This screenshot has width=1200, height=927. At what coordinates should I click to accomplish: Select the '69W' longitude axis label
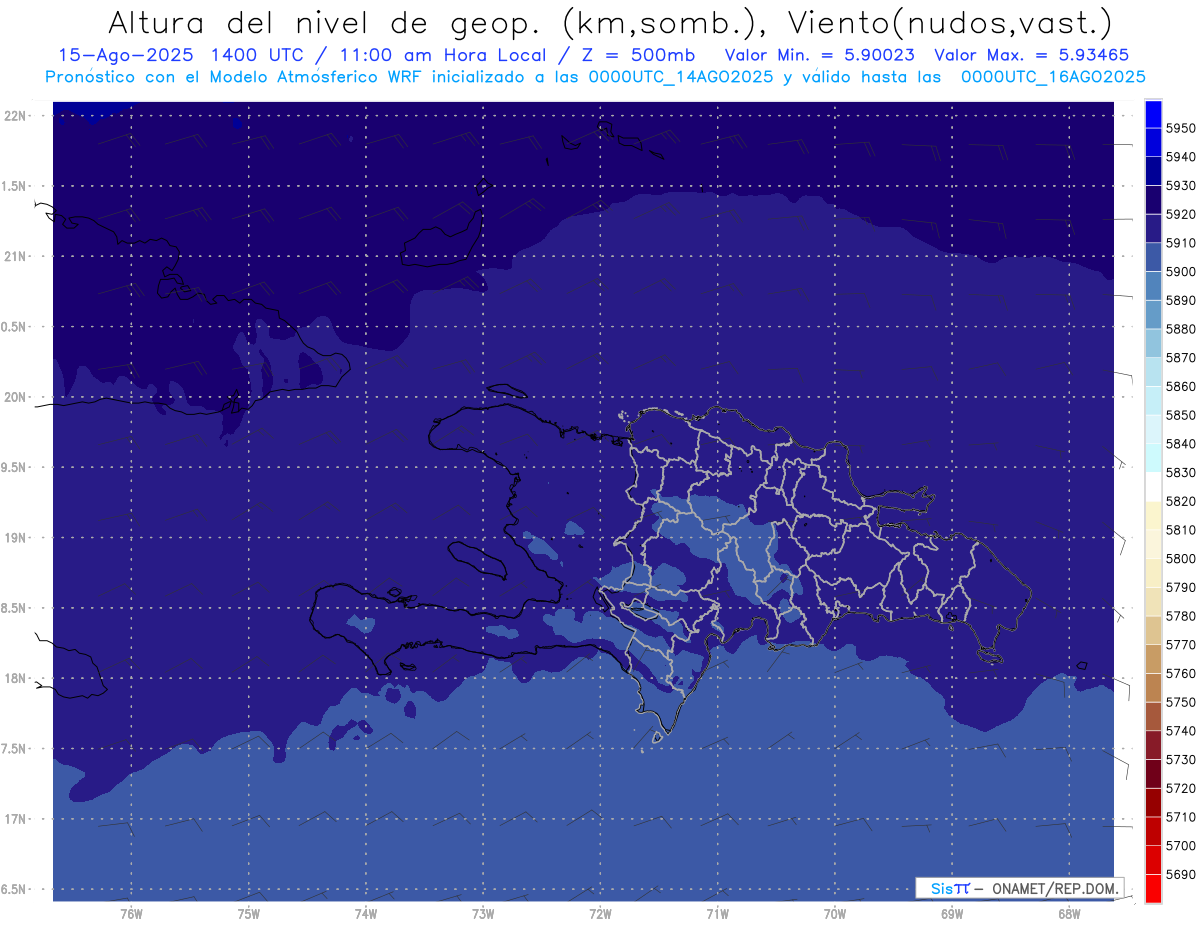coord(952,914)
